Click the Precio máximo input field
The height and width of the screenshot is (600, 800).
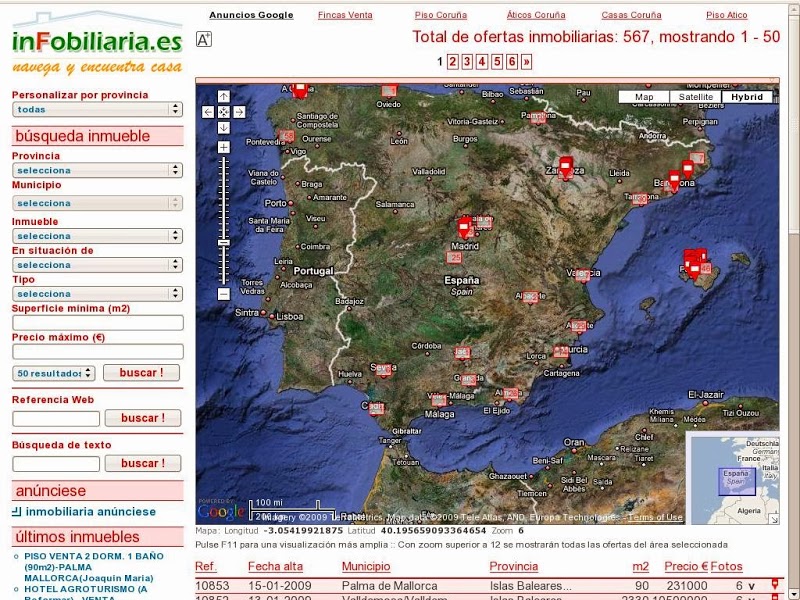point(98,351)
